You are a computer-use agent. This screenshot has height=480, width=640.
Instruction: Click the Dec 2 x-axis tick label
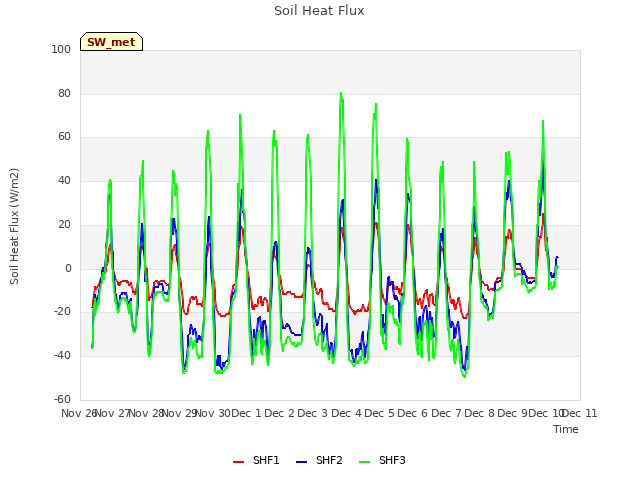[280, 413]
